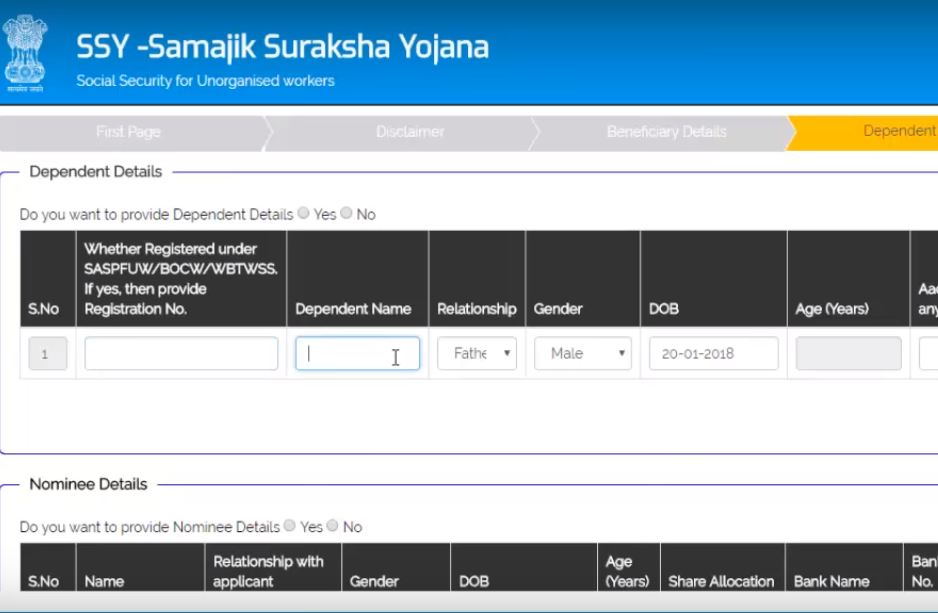Viewport: 938px width, 613px height.
Task: Focus the Registration No. input field
Action: point(181,353)
